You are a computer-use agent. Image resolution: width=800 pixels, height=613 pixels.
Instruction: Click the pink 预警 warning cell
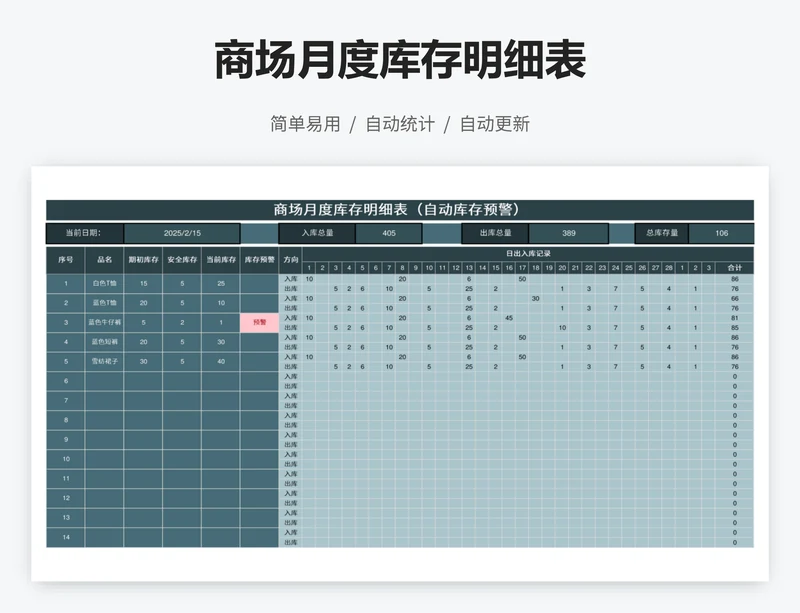click(260, 323)
